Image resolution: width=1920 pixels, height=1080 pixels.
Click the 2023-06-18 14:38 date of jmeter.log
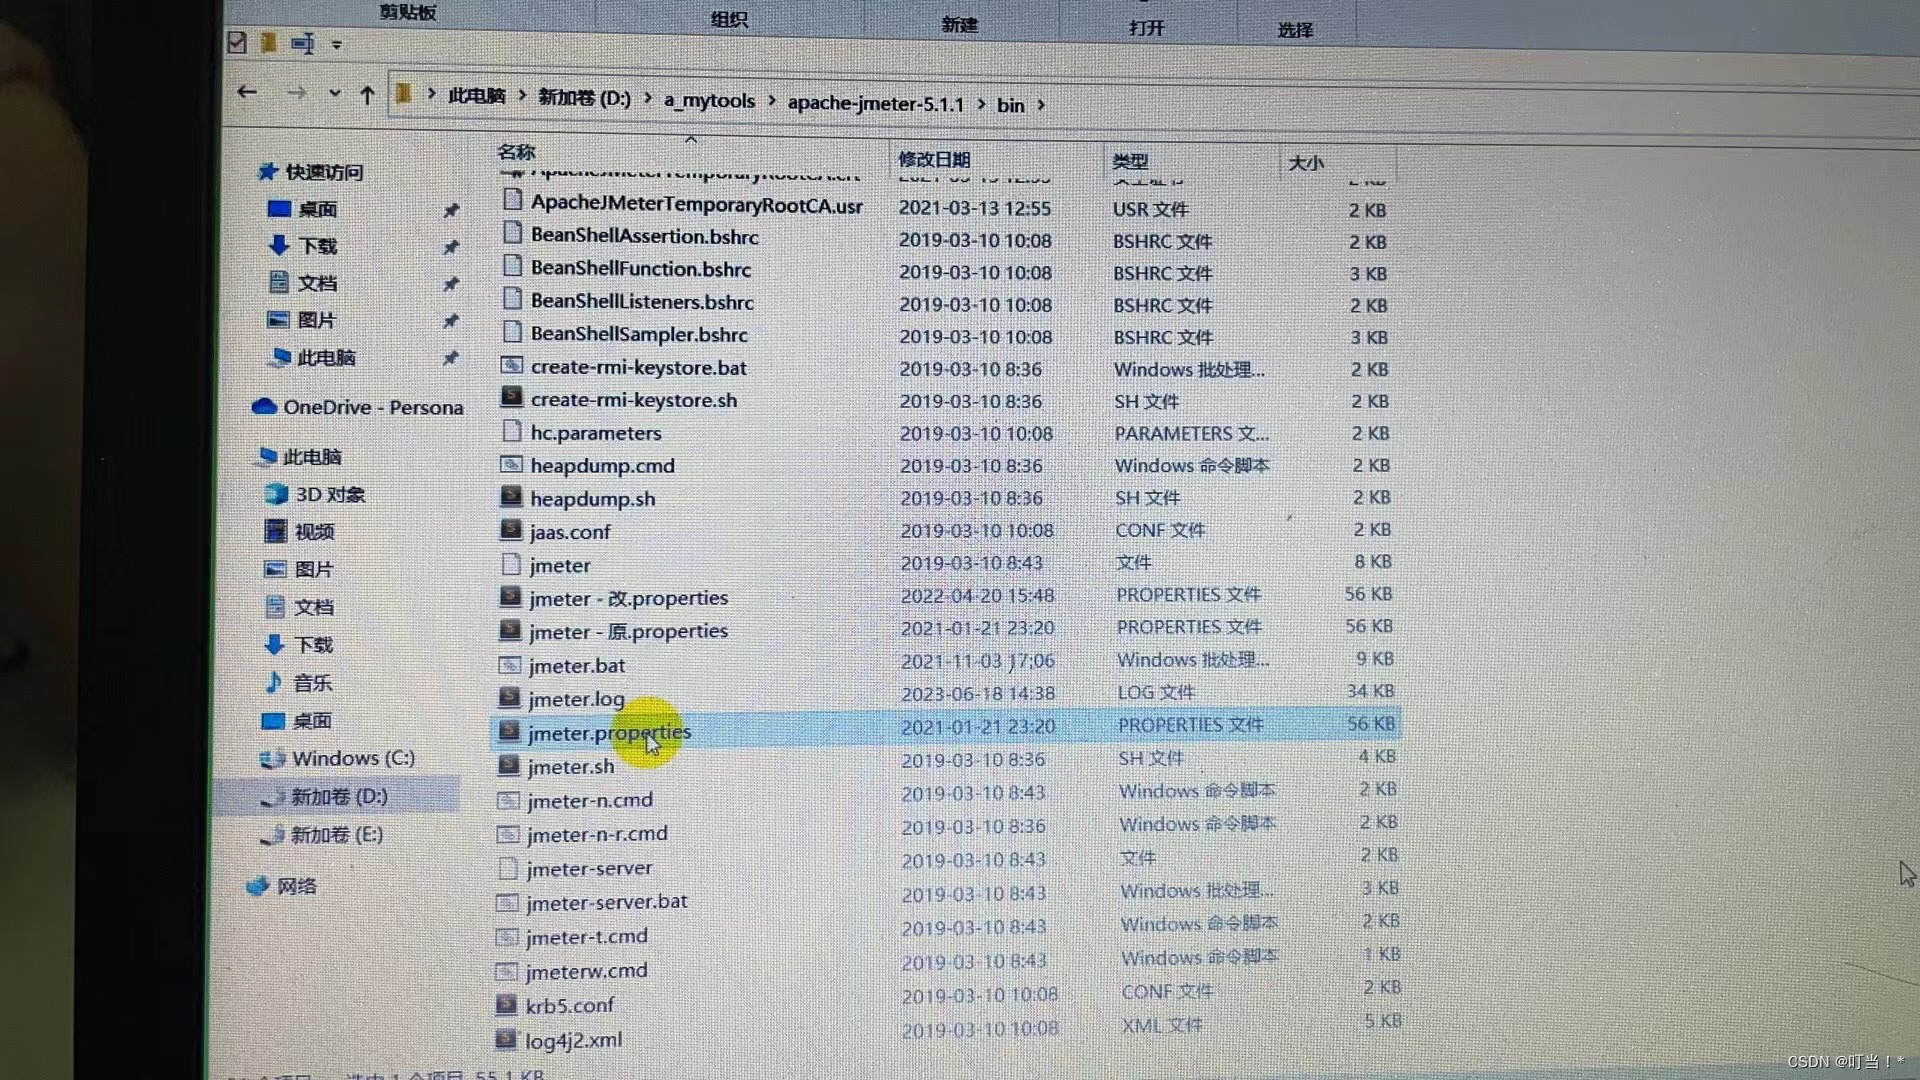[978, 693]
